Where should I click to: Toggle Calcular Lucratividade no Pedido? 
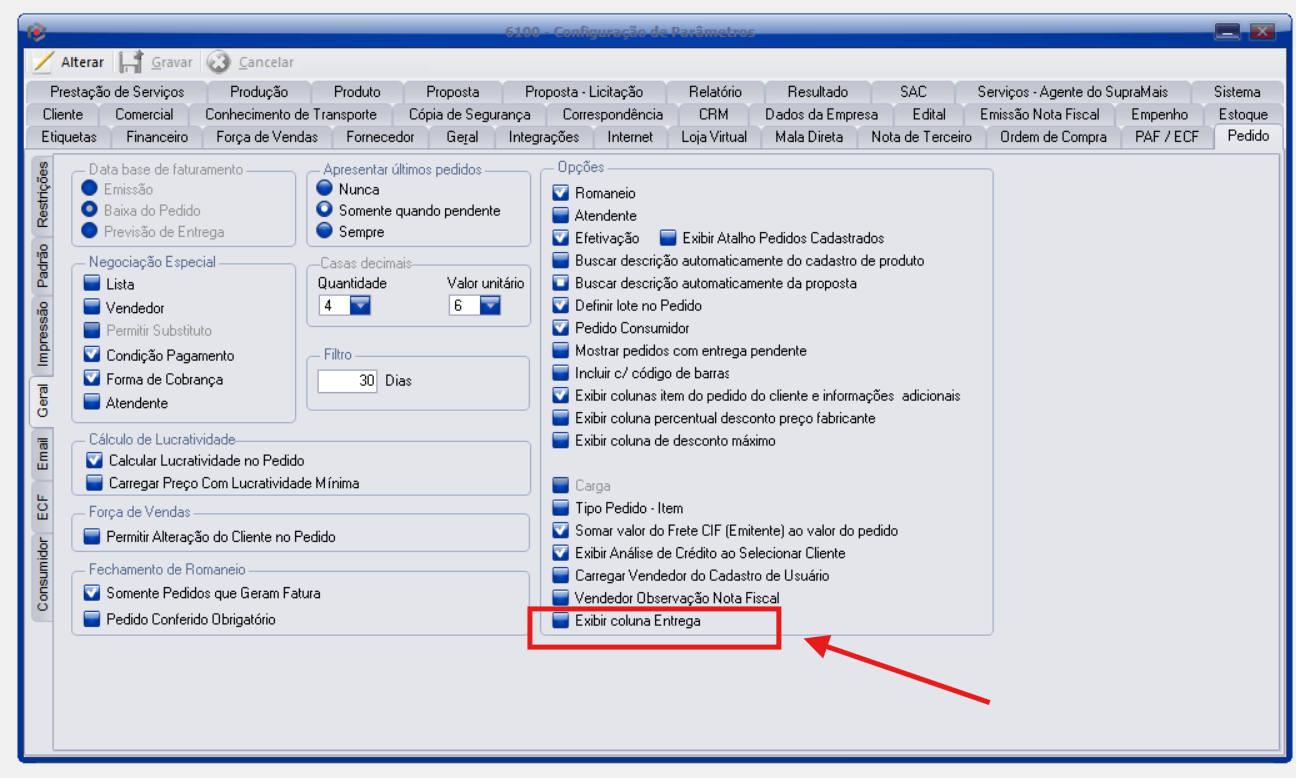pos(95,461)
